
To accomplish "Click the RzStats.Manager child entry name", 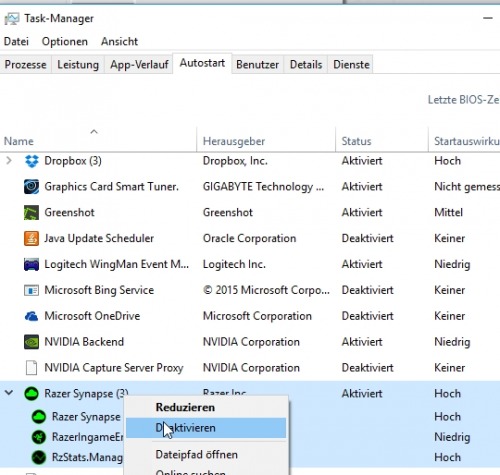I will click(x=87, y=457).
